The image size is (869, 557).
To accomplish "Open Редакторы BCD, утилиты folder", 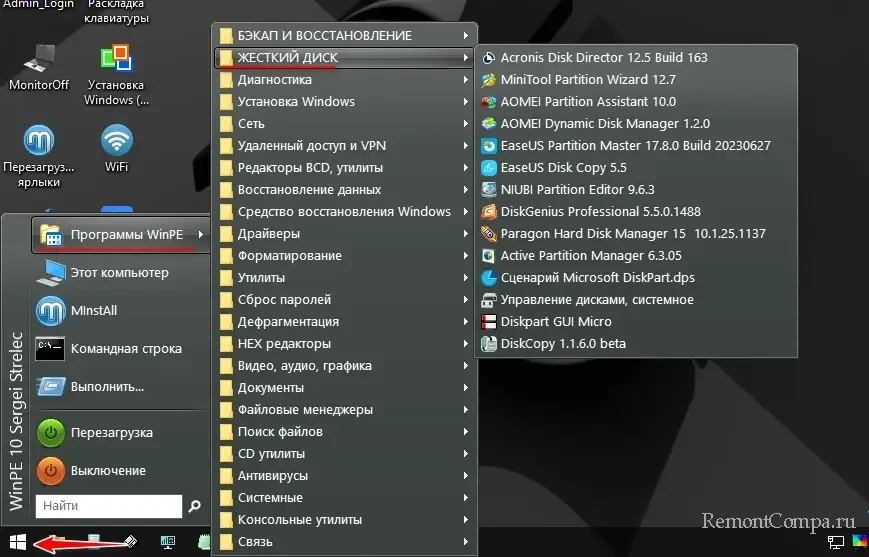I will [x=345, y=168].
